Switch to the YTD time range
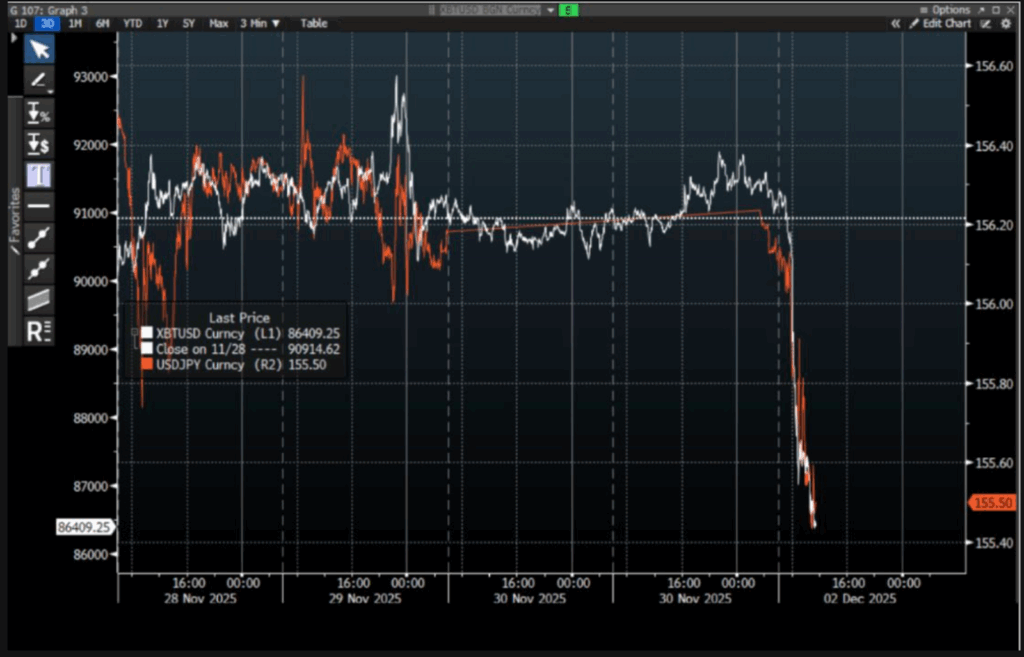The width and height of the screenshot is (1024, 657). click(132, 23)
